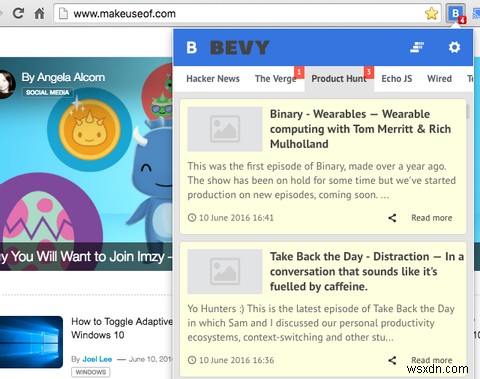This screenshot has width=480, height=379.
Task: Click the page icon in the address bar
Action: coord(63,14)
